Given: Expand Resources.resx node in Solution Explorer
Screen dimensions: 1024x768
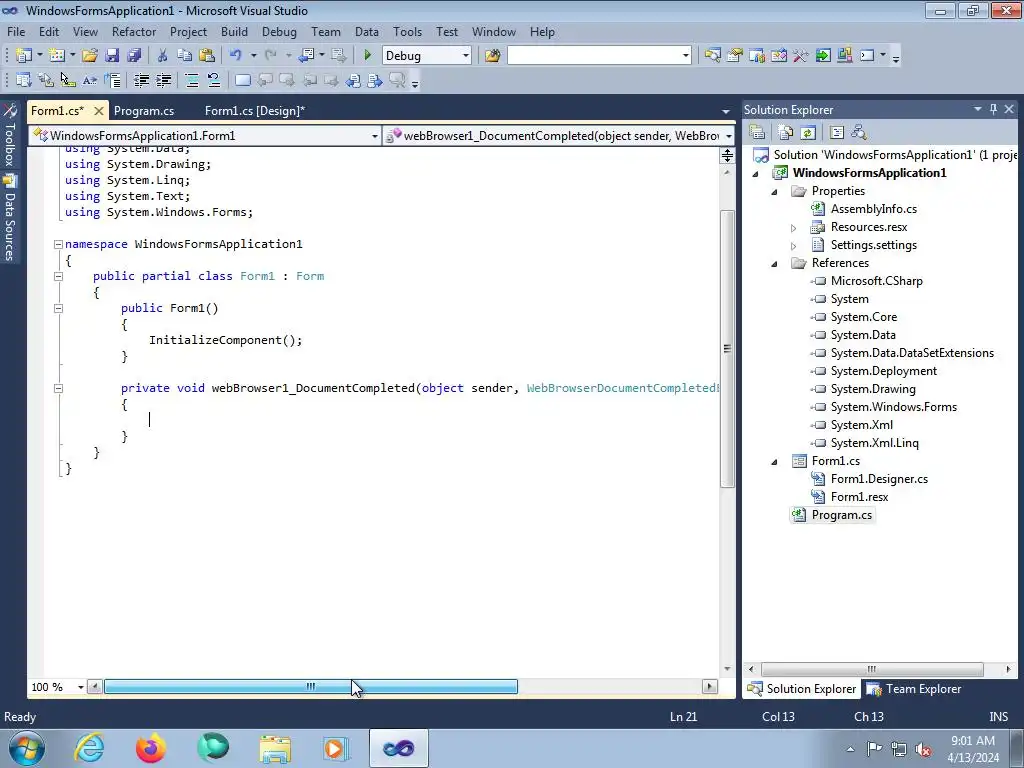Looking at the screenshot, I should [793, 227].
